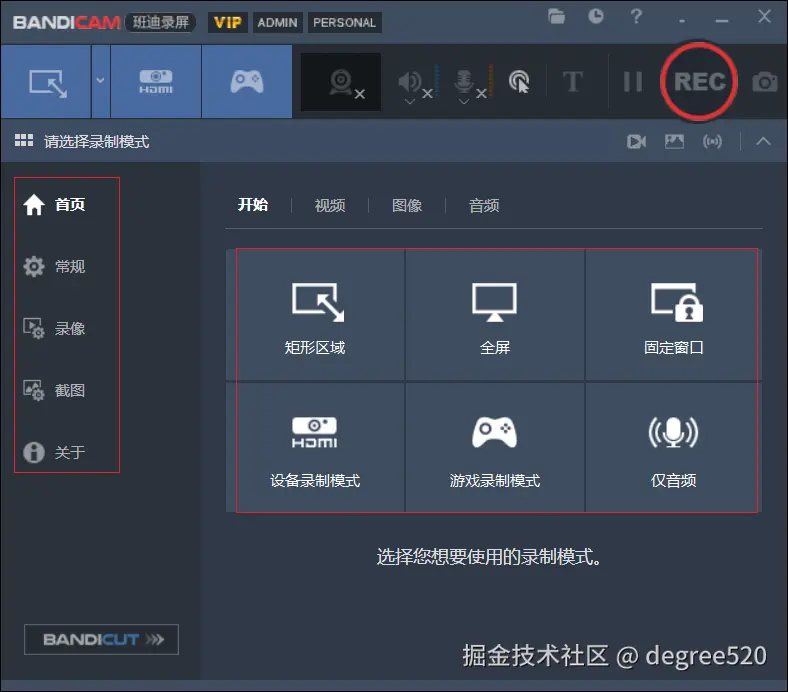Choose 矩形区域 recording mode tile
Viewport: 788px width, 692px height.
pos(315,315)
